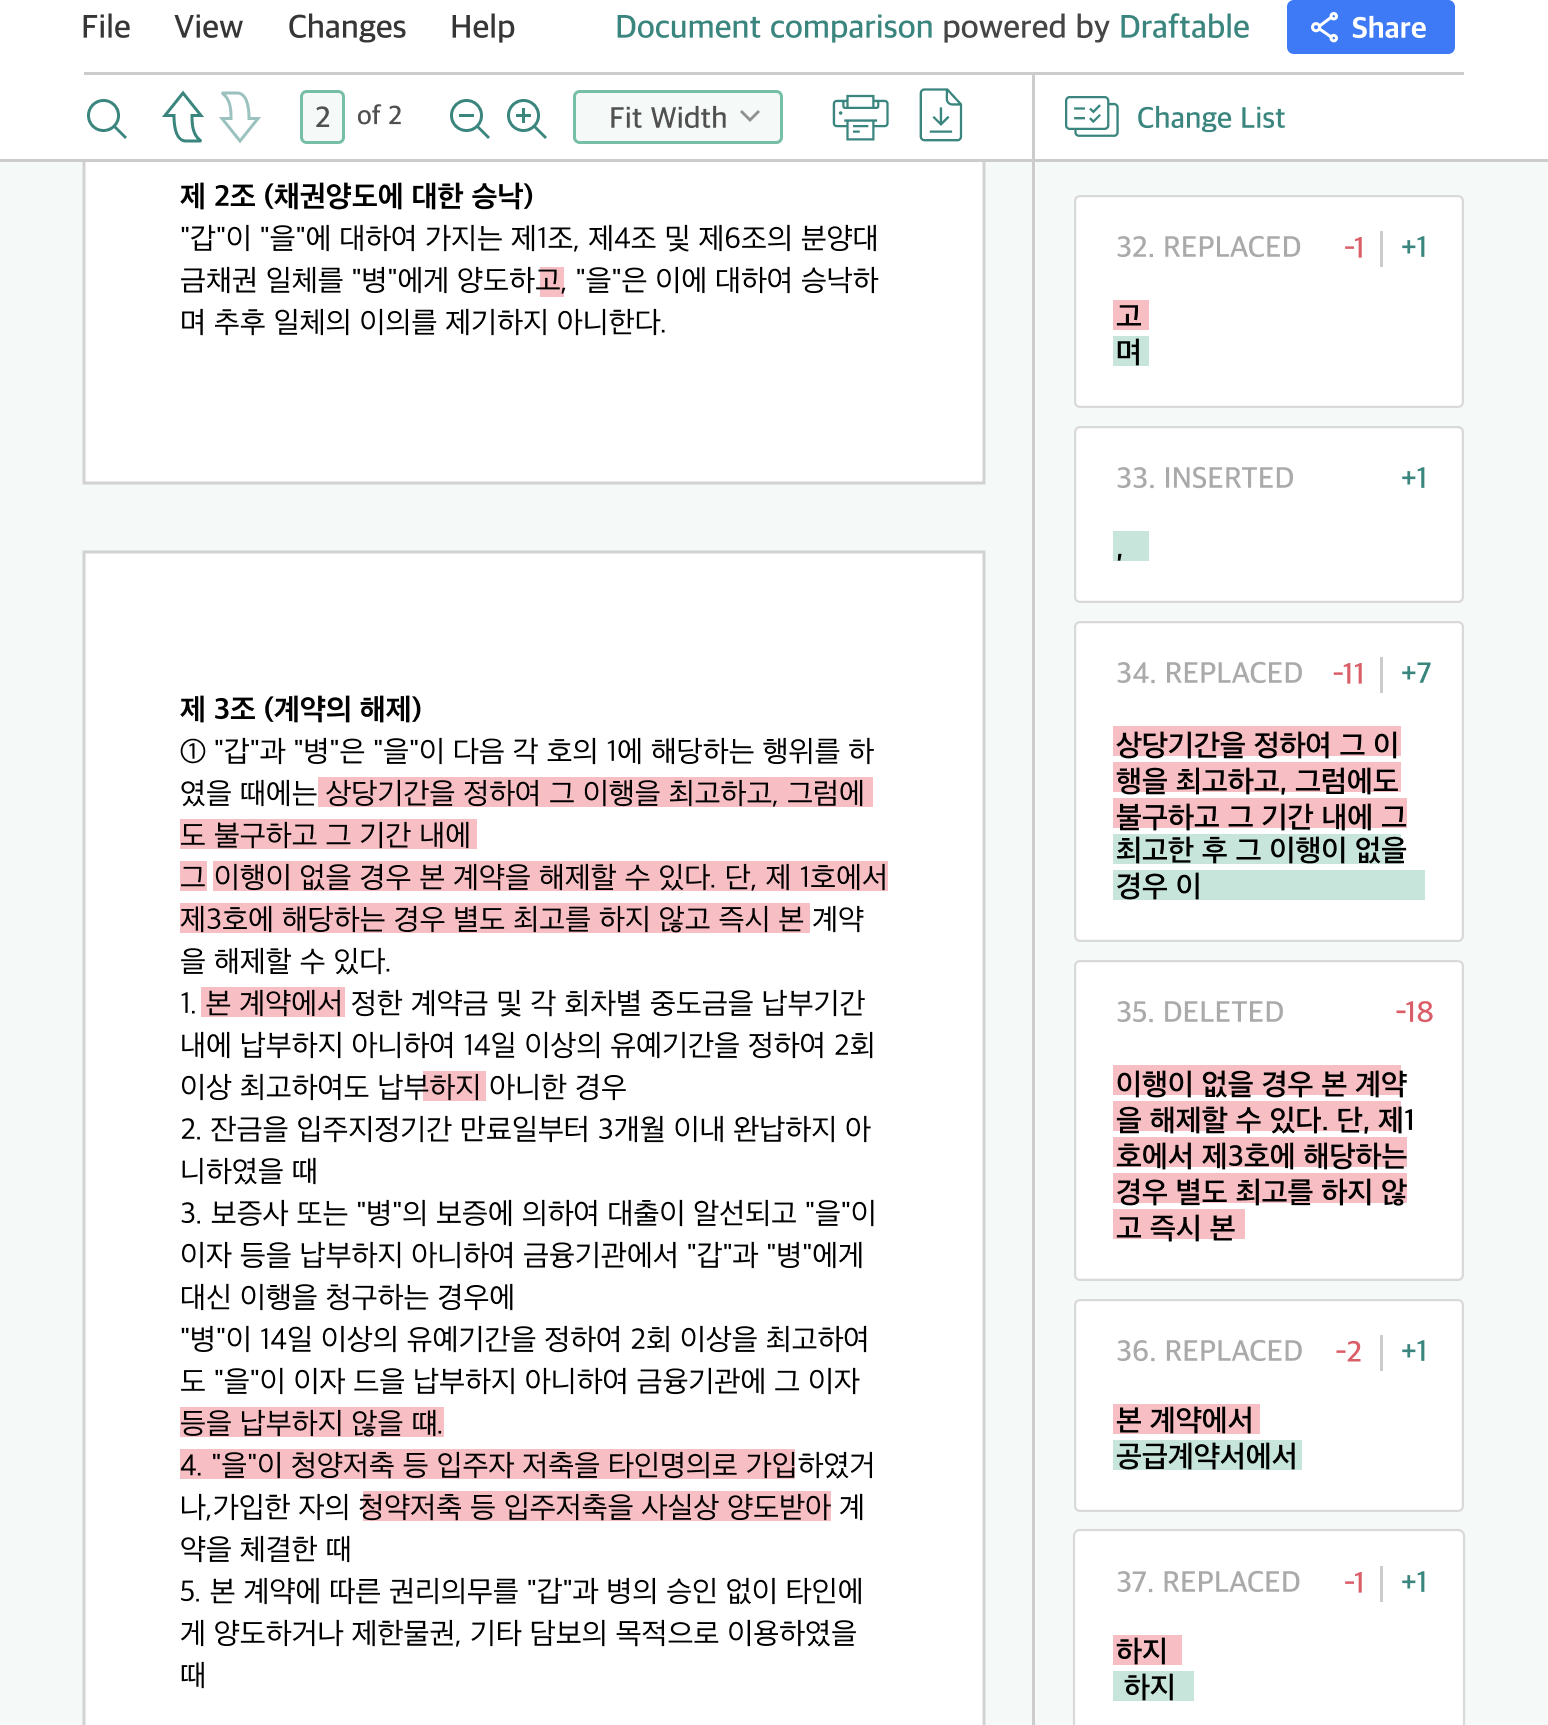The width and height of the screenshot is (1548, 1725).
Task: Select change 34. REPLACED card
Action: 1268,782
